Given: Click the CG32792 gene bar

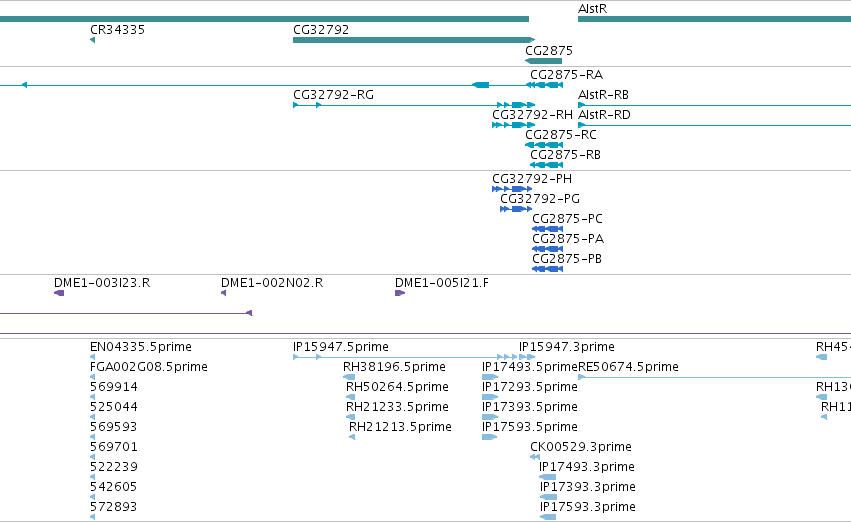Looking at the screenshot, I should pyautogui.click(x=414, y=40).
